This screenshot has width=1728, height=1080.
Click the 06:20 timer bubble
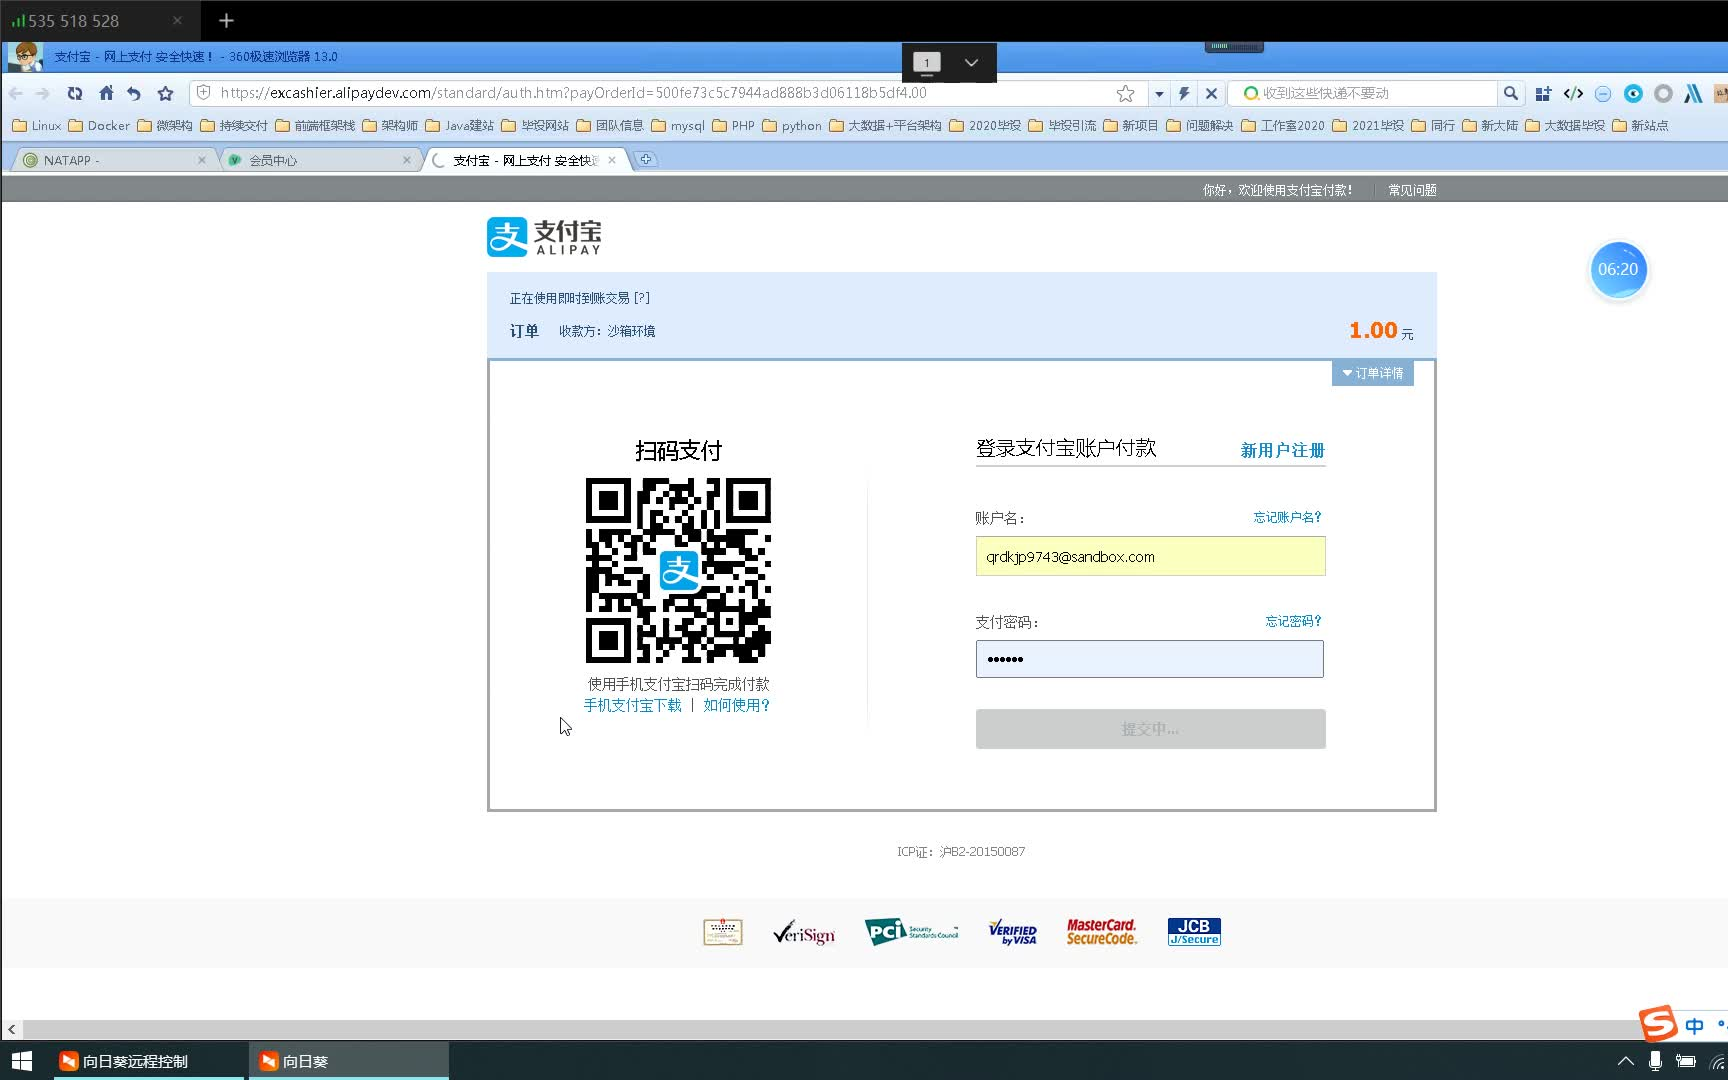(x=1618, y=269)
